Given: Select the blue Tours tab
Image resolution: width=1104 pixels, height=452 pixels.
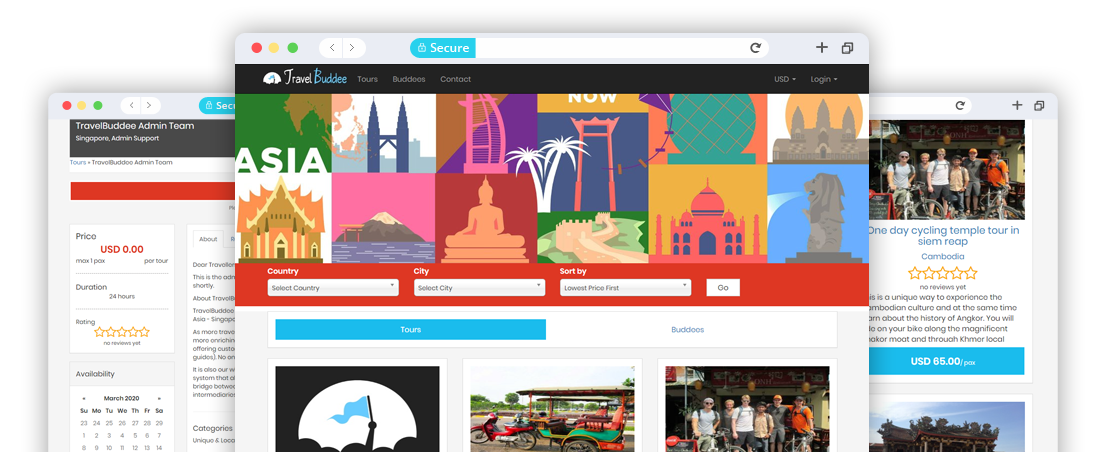Looking at the screenshot, I should [410, 329].
